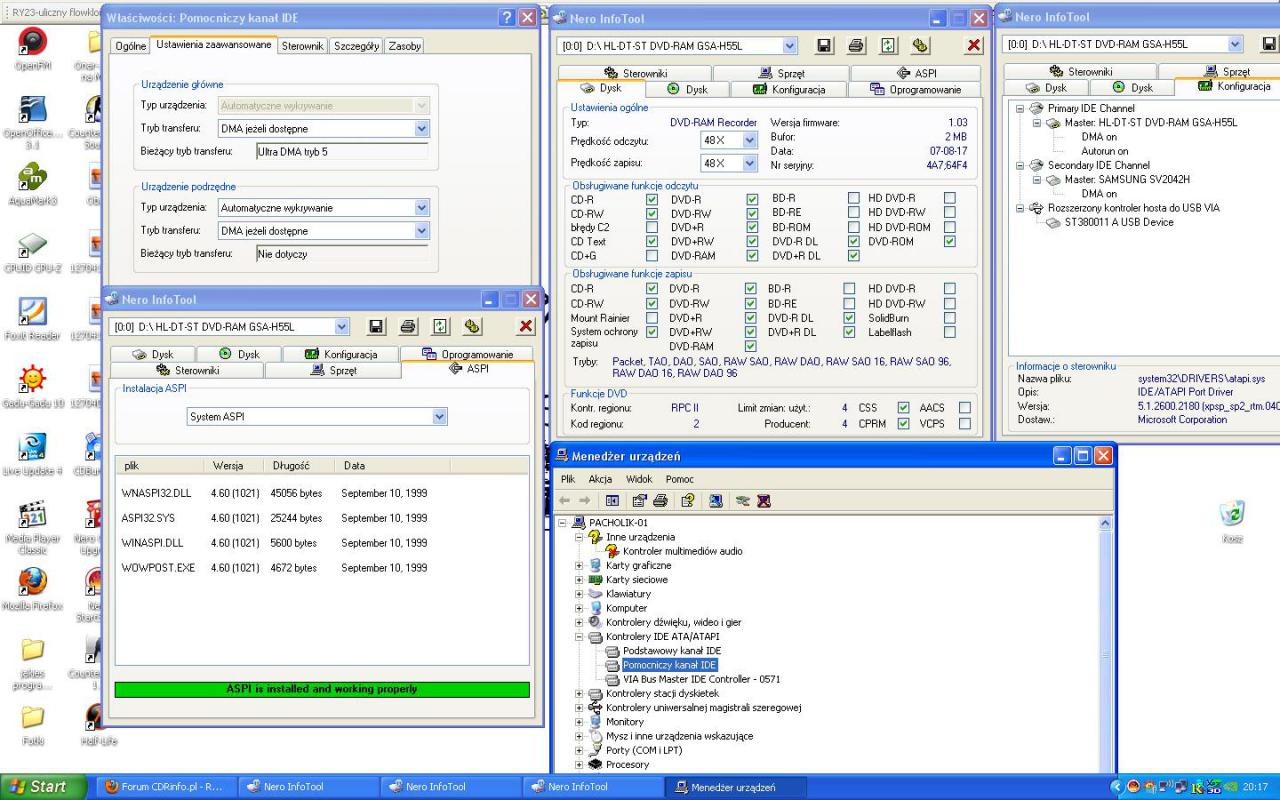Click print icon in Nero InfoTool disc-features window

coord(856,46)
